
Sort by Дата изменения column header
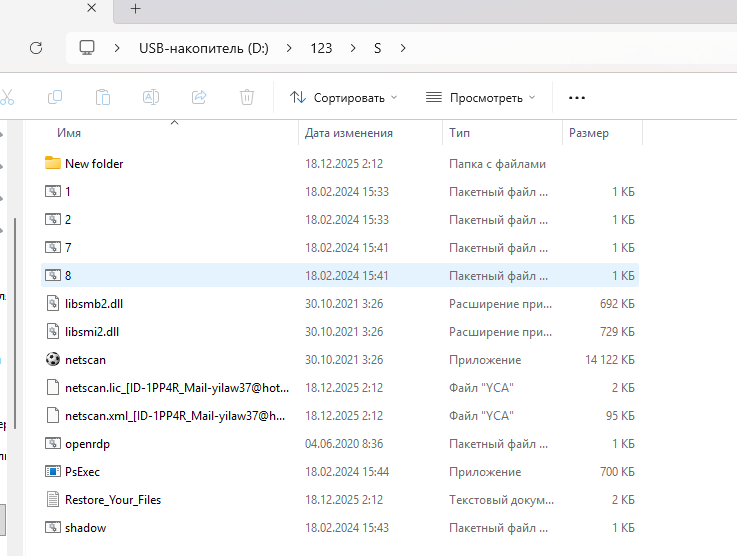(348, 133)
